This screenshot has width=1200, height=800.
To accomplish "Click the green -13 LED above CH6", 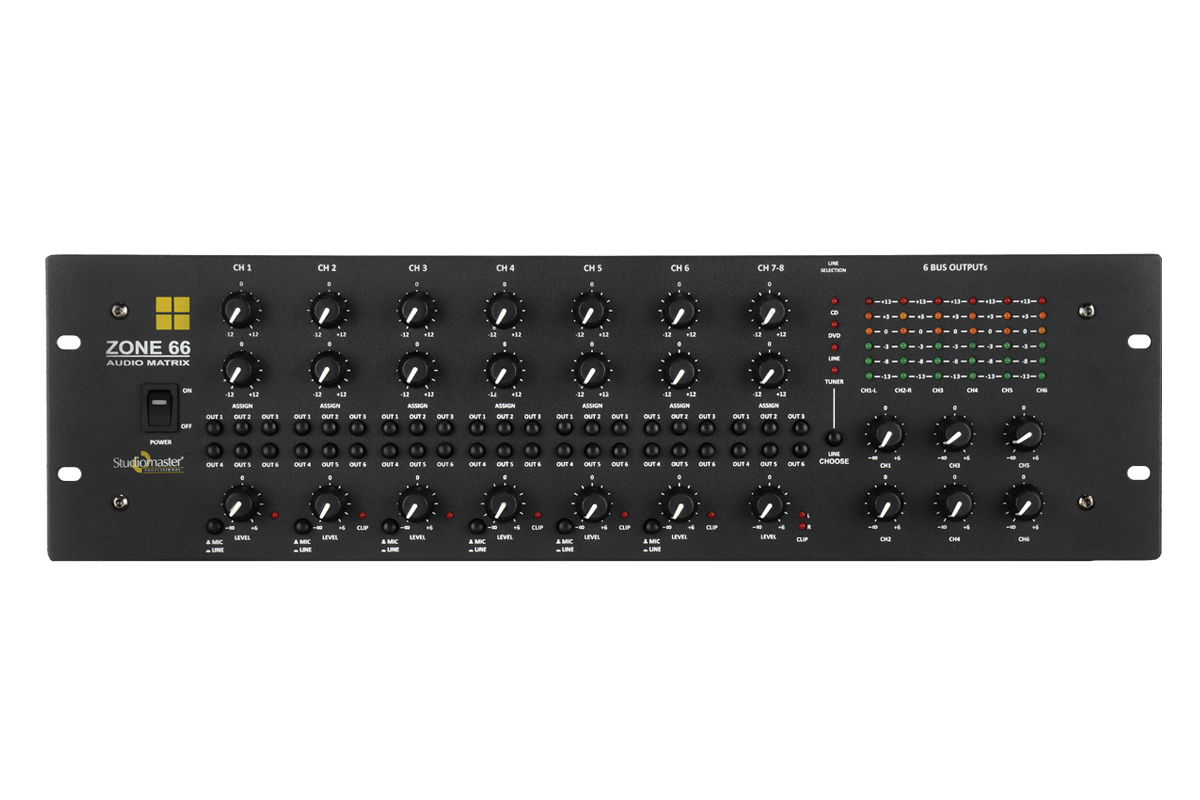I will tap(1042, 376).
